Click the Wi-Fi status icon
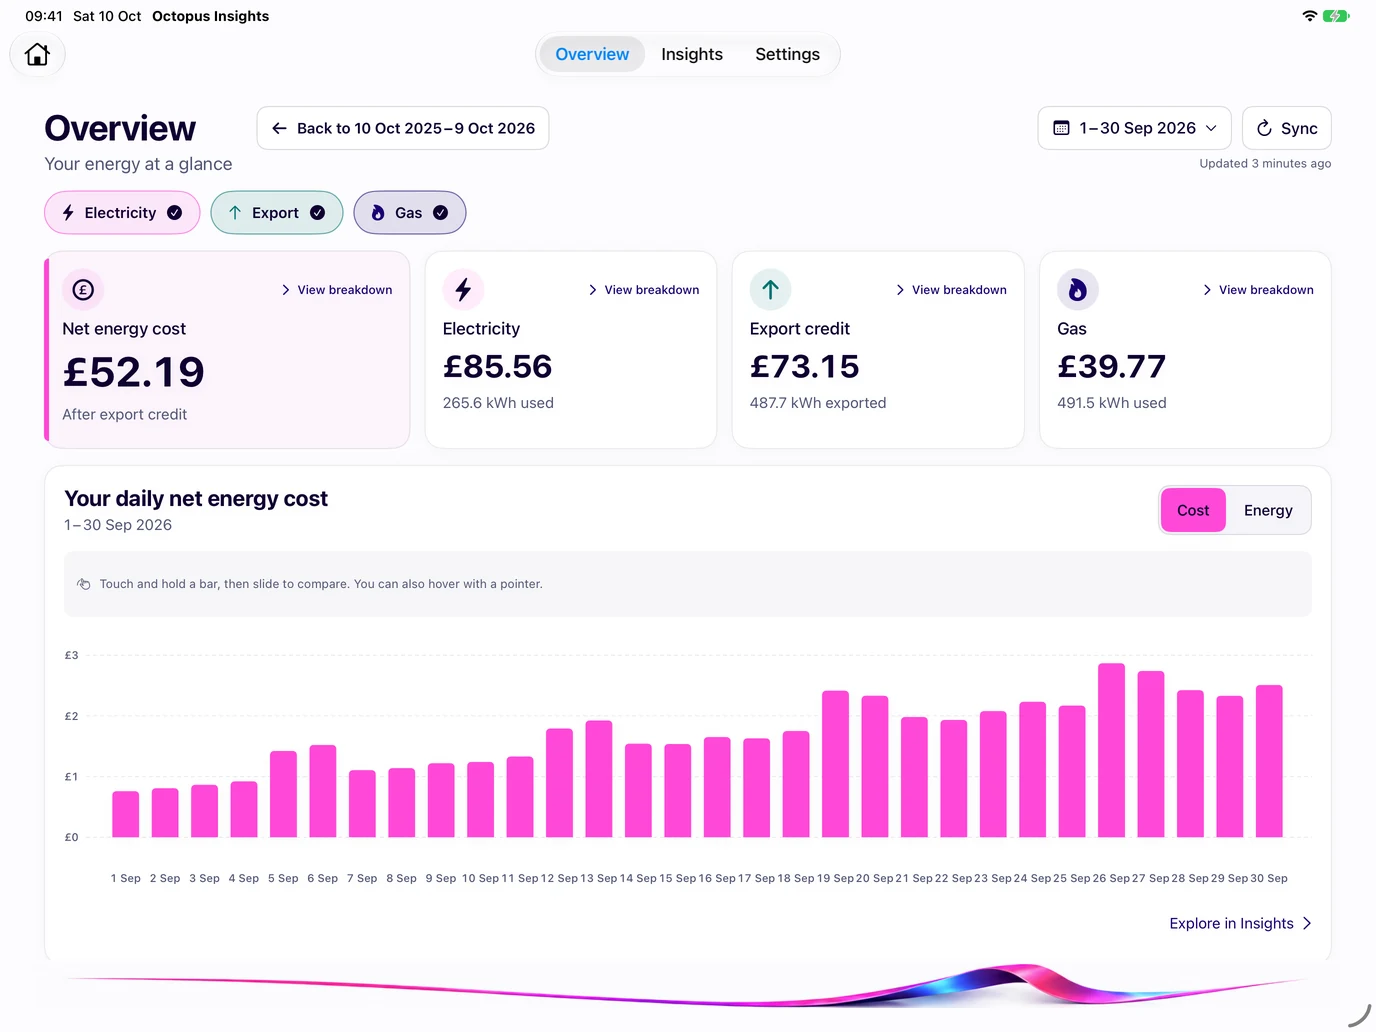 pyautogui.click(x=1309, y=16)
